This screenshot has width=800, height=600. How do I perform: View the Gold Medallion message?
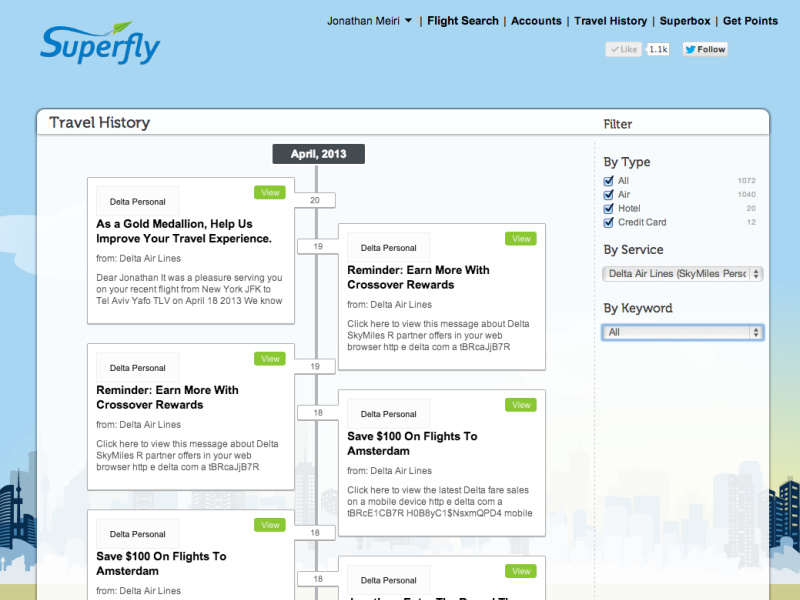click(x=270, y=192)
